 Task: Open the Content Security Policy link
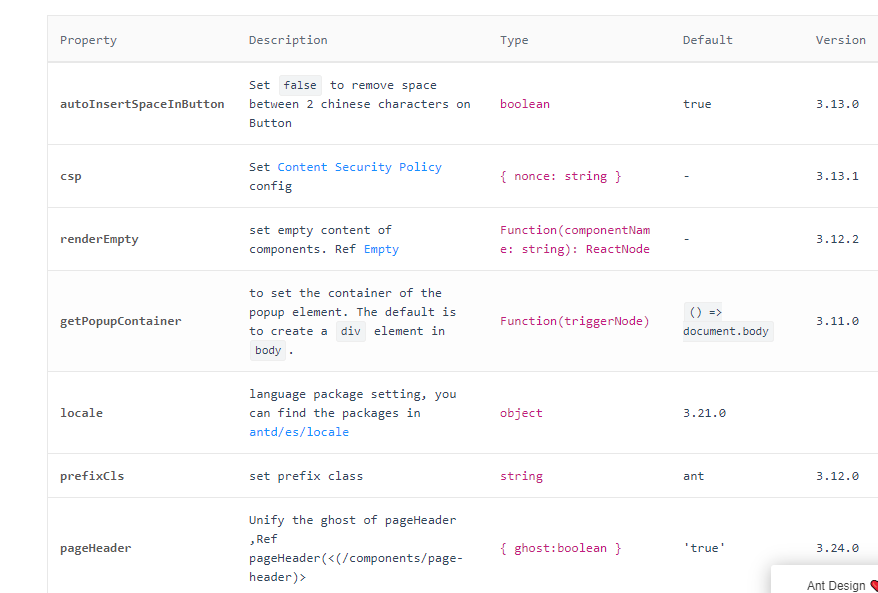(x=361, y=167)
